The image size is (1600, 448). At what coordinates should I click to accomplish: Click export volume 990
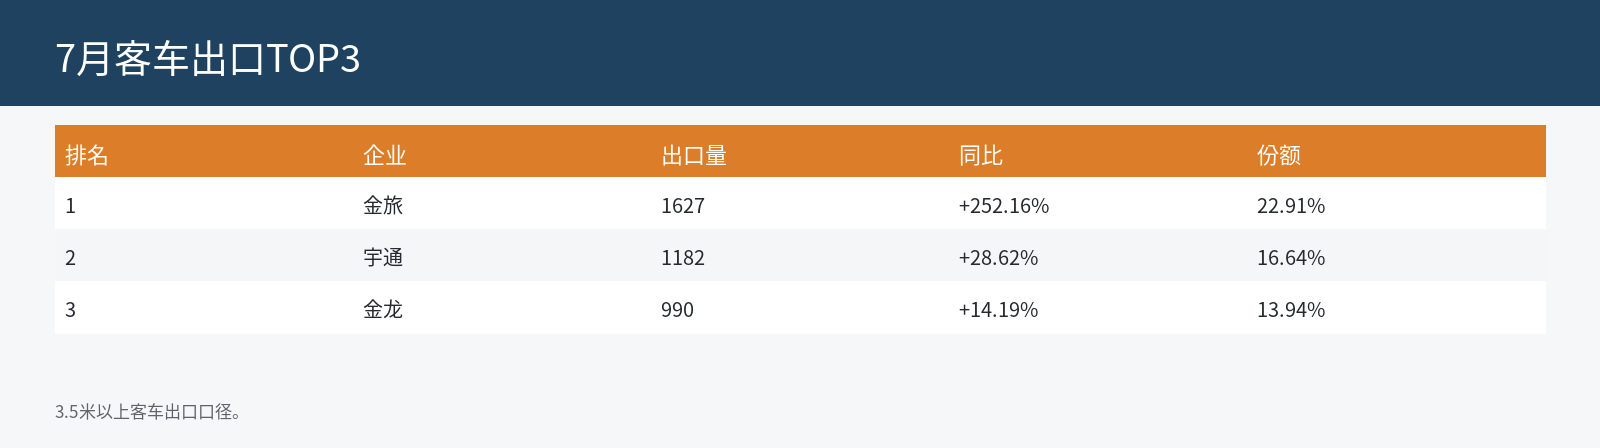[677, 310]
